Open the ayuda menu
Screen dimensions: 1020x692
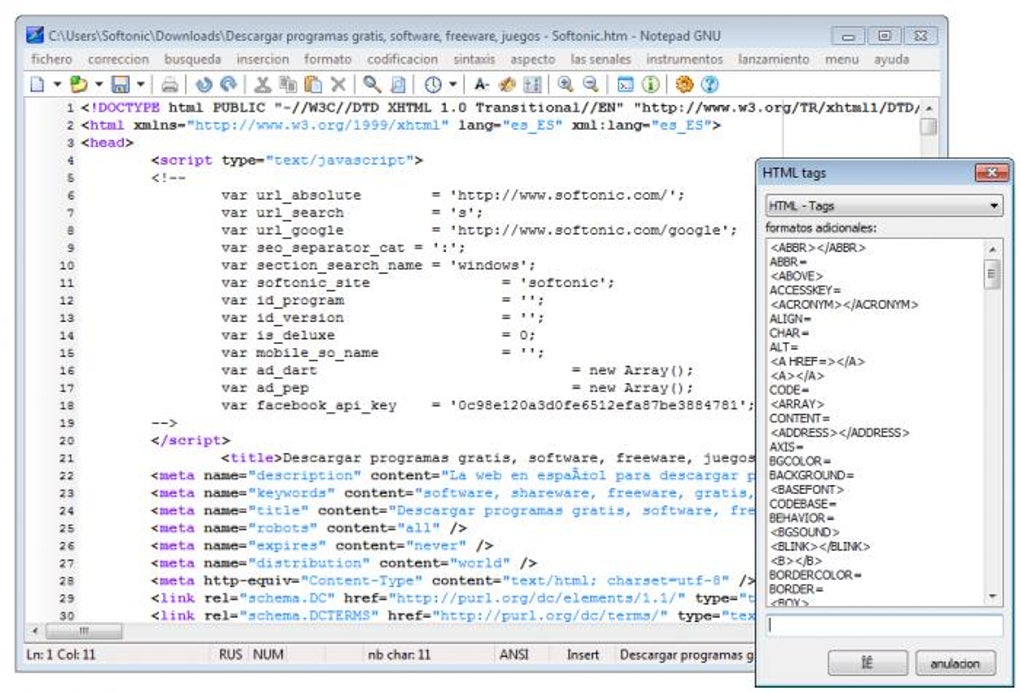pyautogui.click(x=891, y=59)
